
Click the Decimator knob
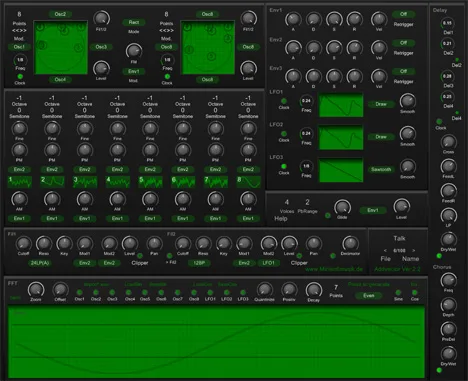[350, 244]
